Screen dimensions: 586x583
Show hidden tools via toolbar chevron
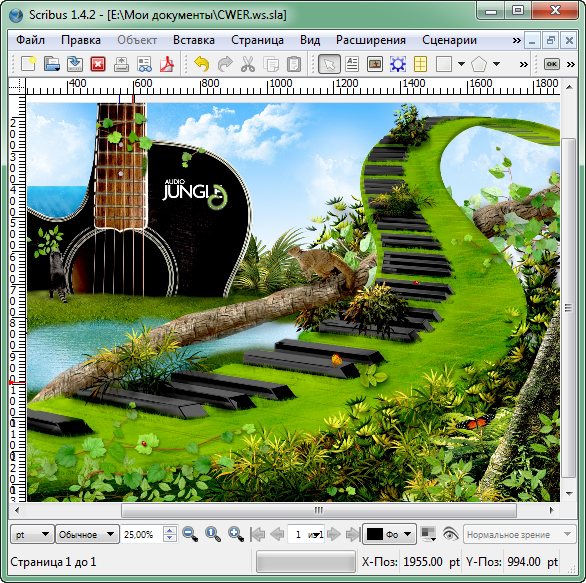pos(524,65)
